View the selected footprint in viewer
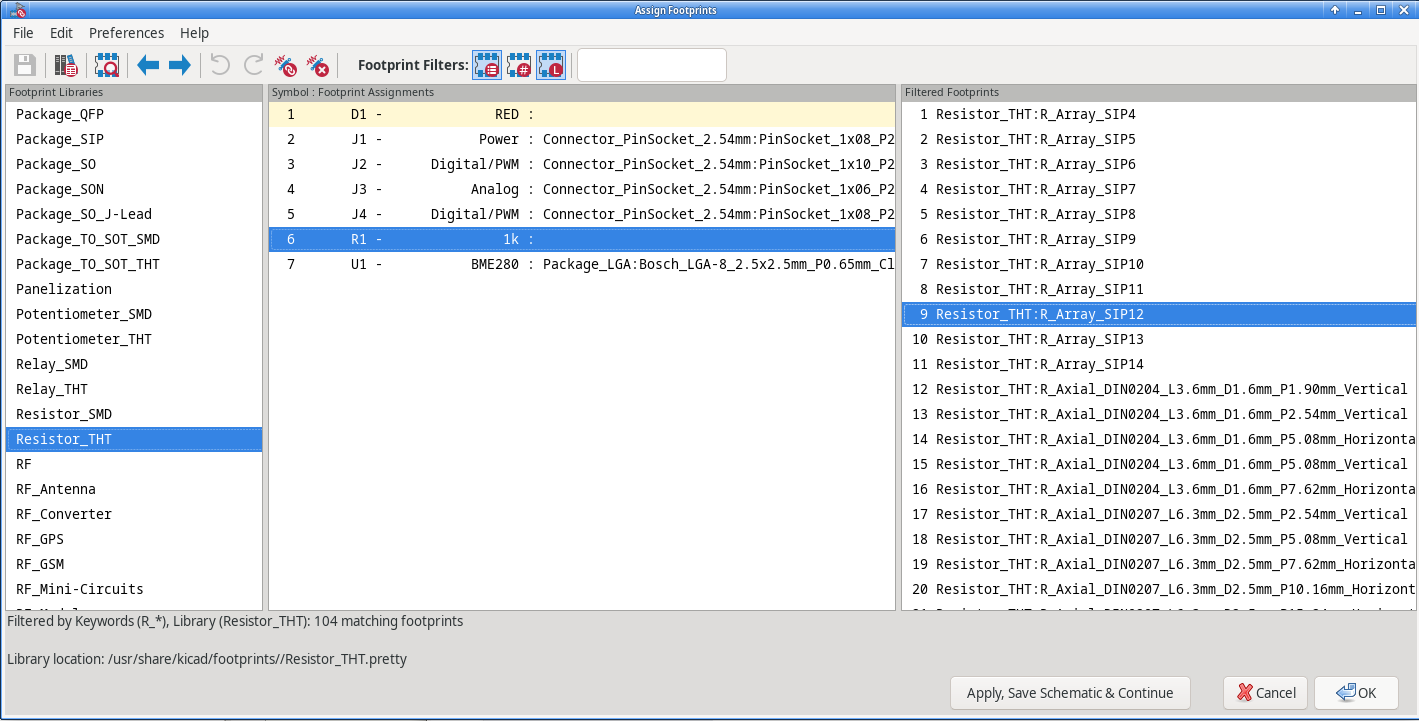Viewport: 1419px width, 721px height. point(107,66)
